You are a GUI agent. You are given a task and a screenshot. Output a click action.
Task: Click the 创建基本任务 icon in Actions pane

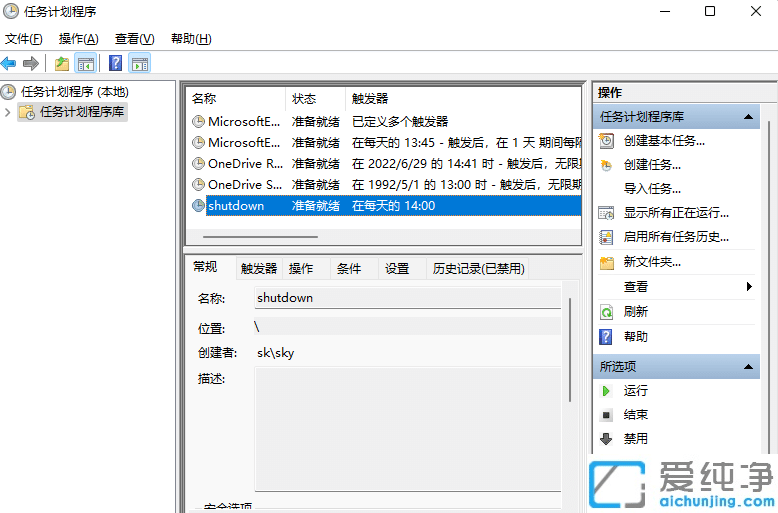click(x=606, y=141)
